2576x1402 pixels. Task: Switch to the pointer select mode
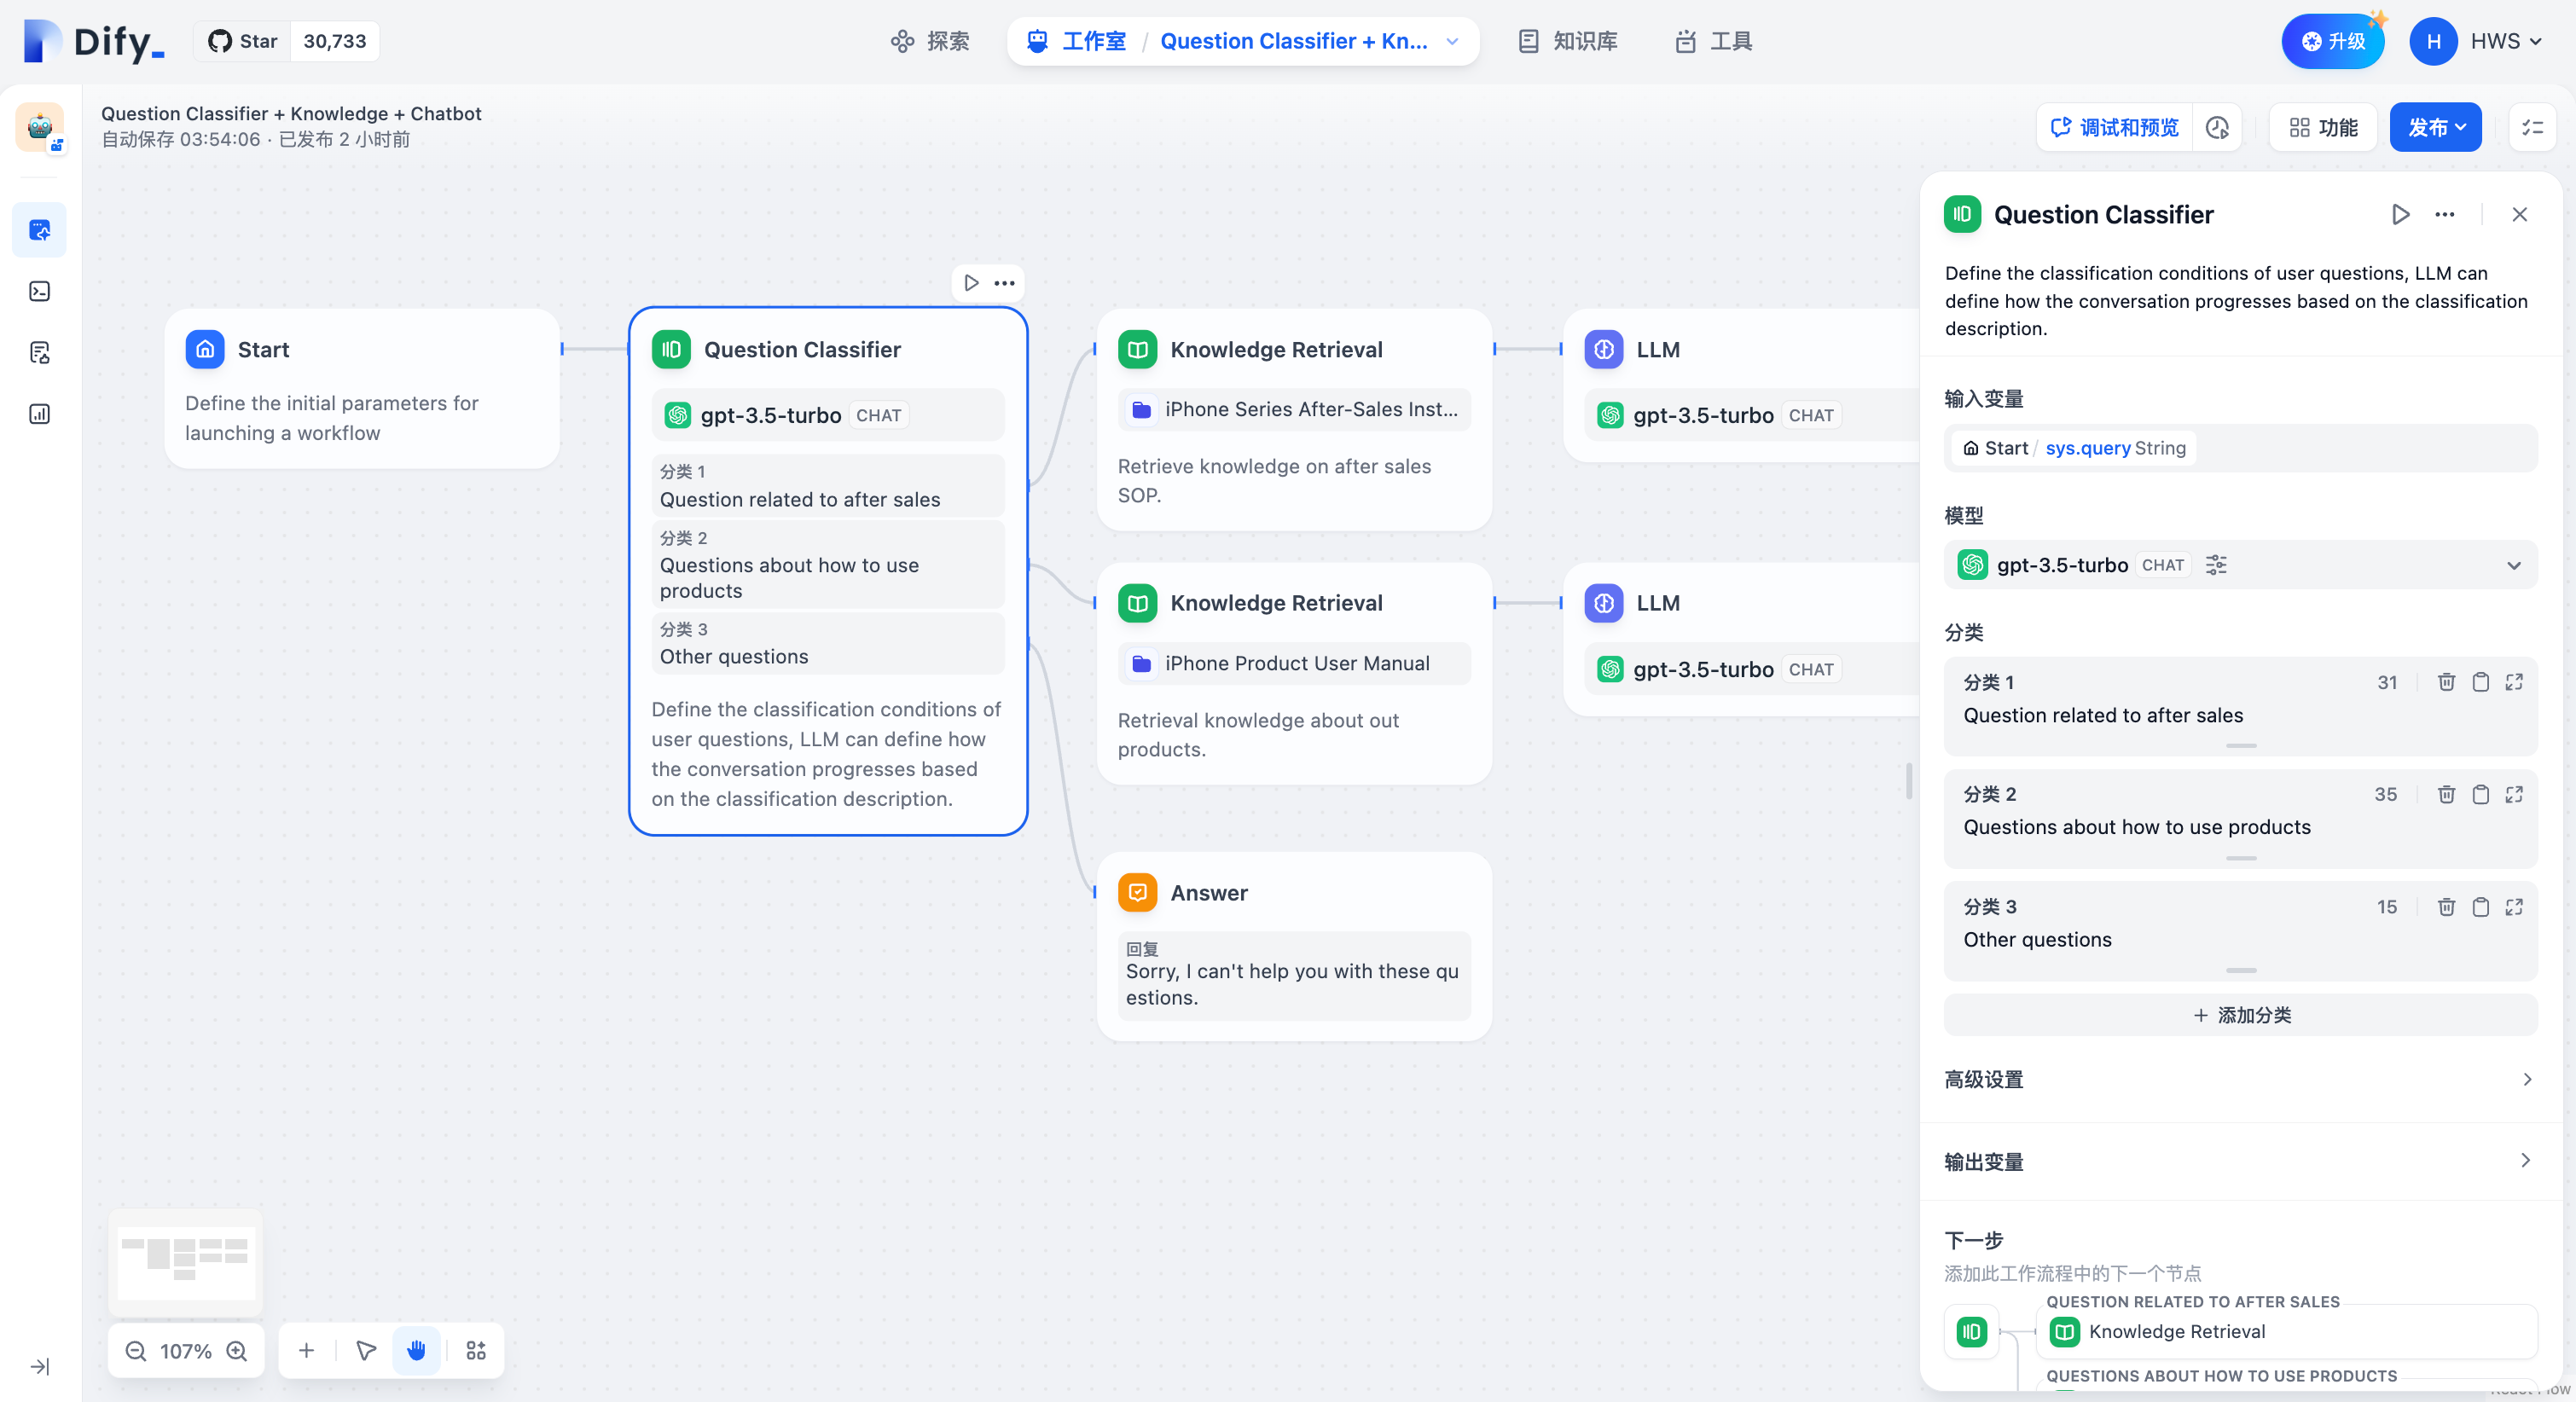click(366, 1351)
